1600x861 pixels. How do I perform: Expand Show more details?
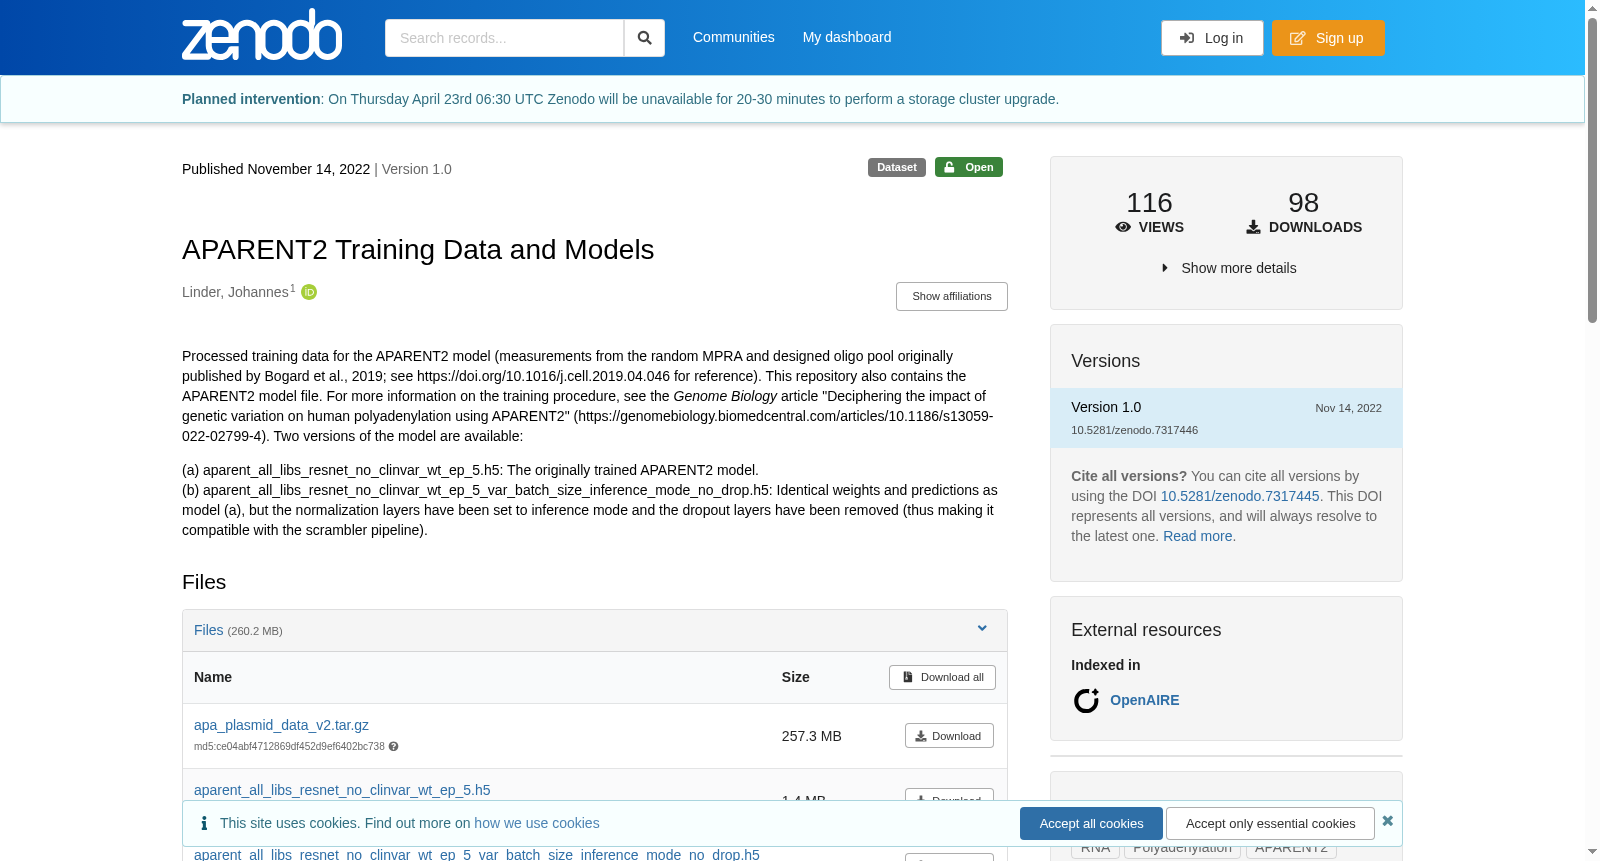(x=1228, y=268)
